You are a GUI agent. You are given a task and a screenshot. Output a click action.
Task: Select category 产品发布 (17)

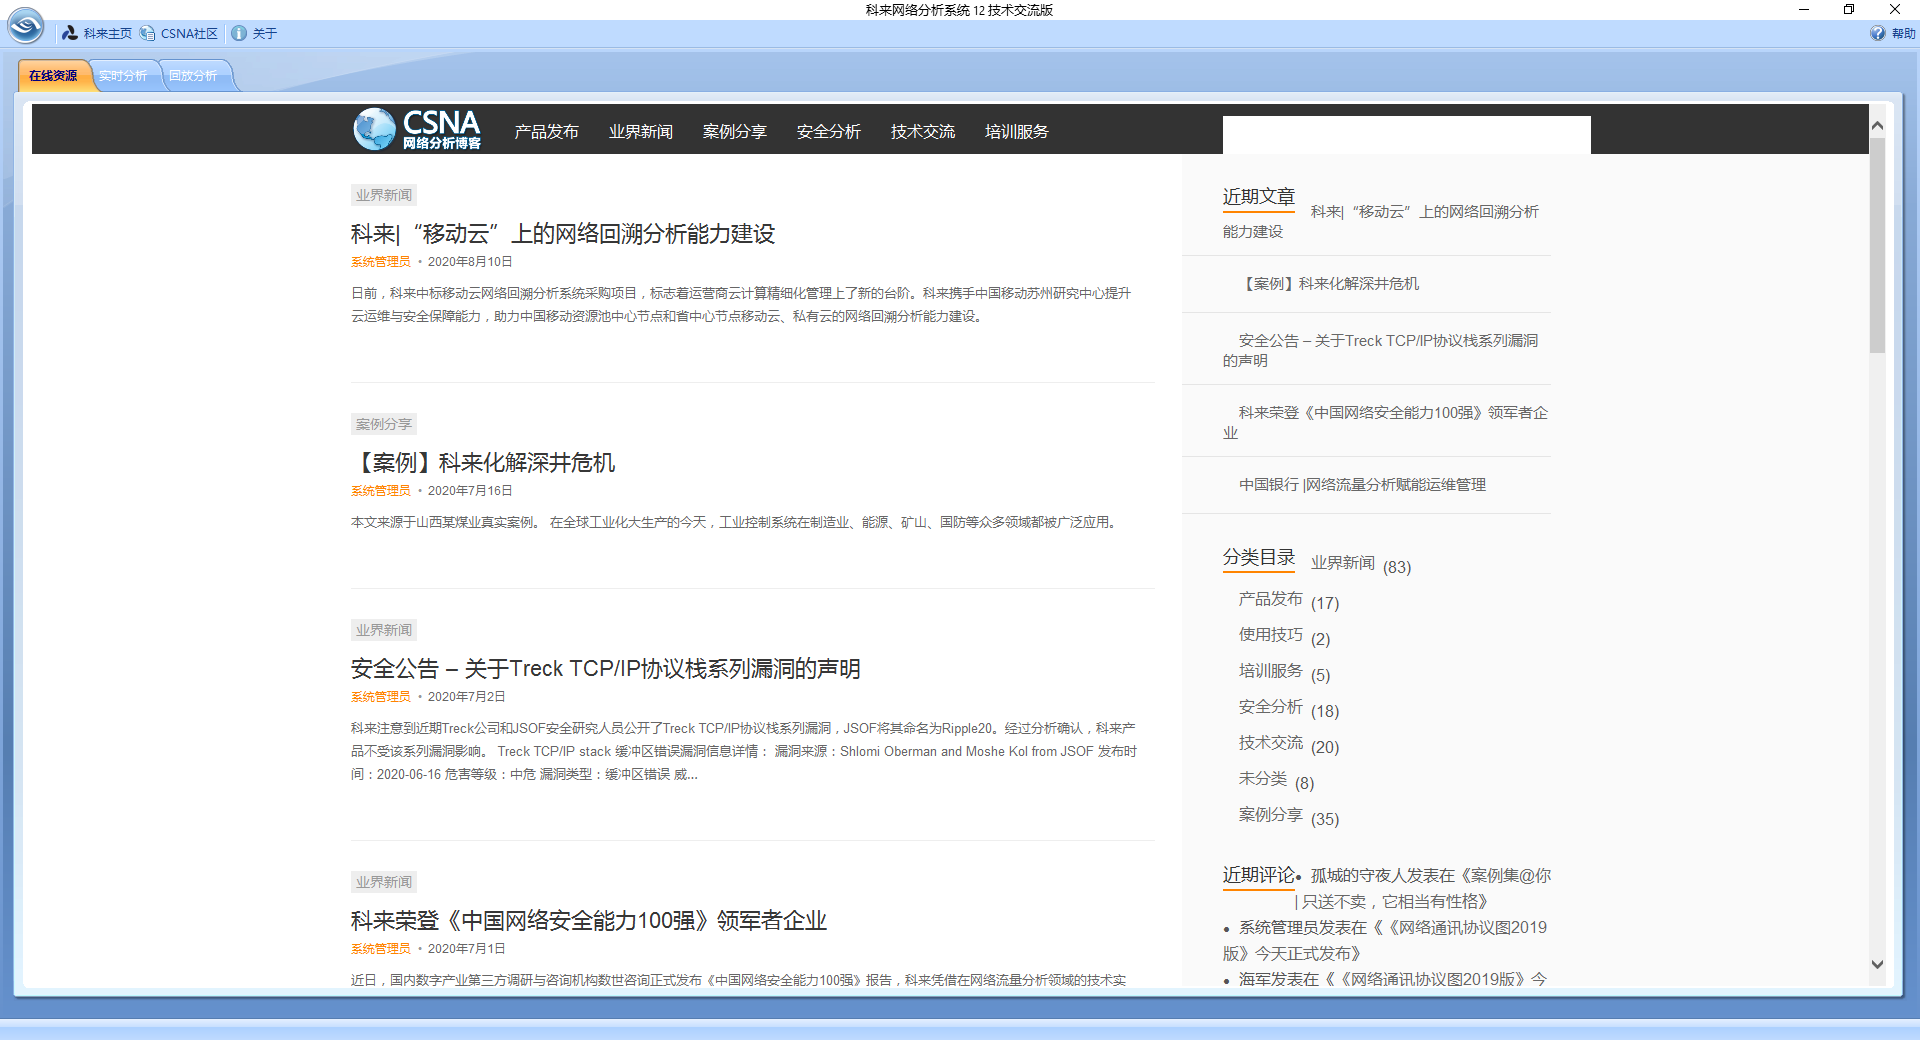(1271, 599)
